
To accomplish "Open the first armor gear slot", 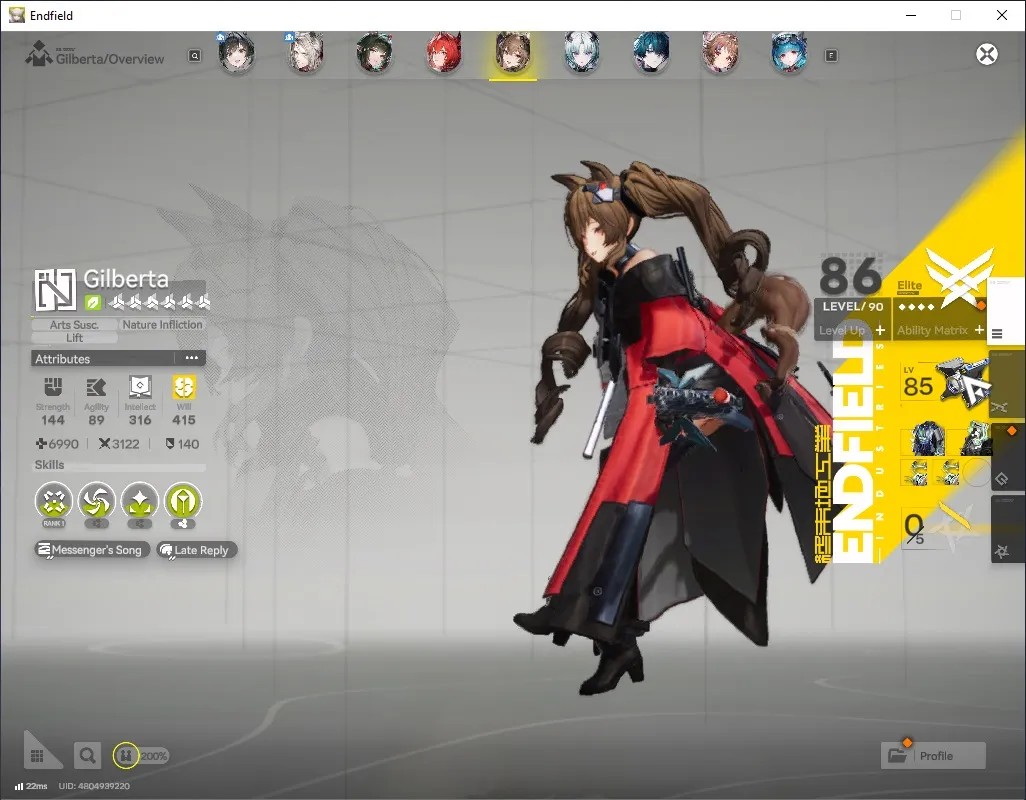I will [x=928, y=438].
